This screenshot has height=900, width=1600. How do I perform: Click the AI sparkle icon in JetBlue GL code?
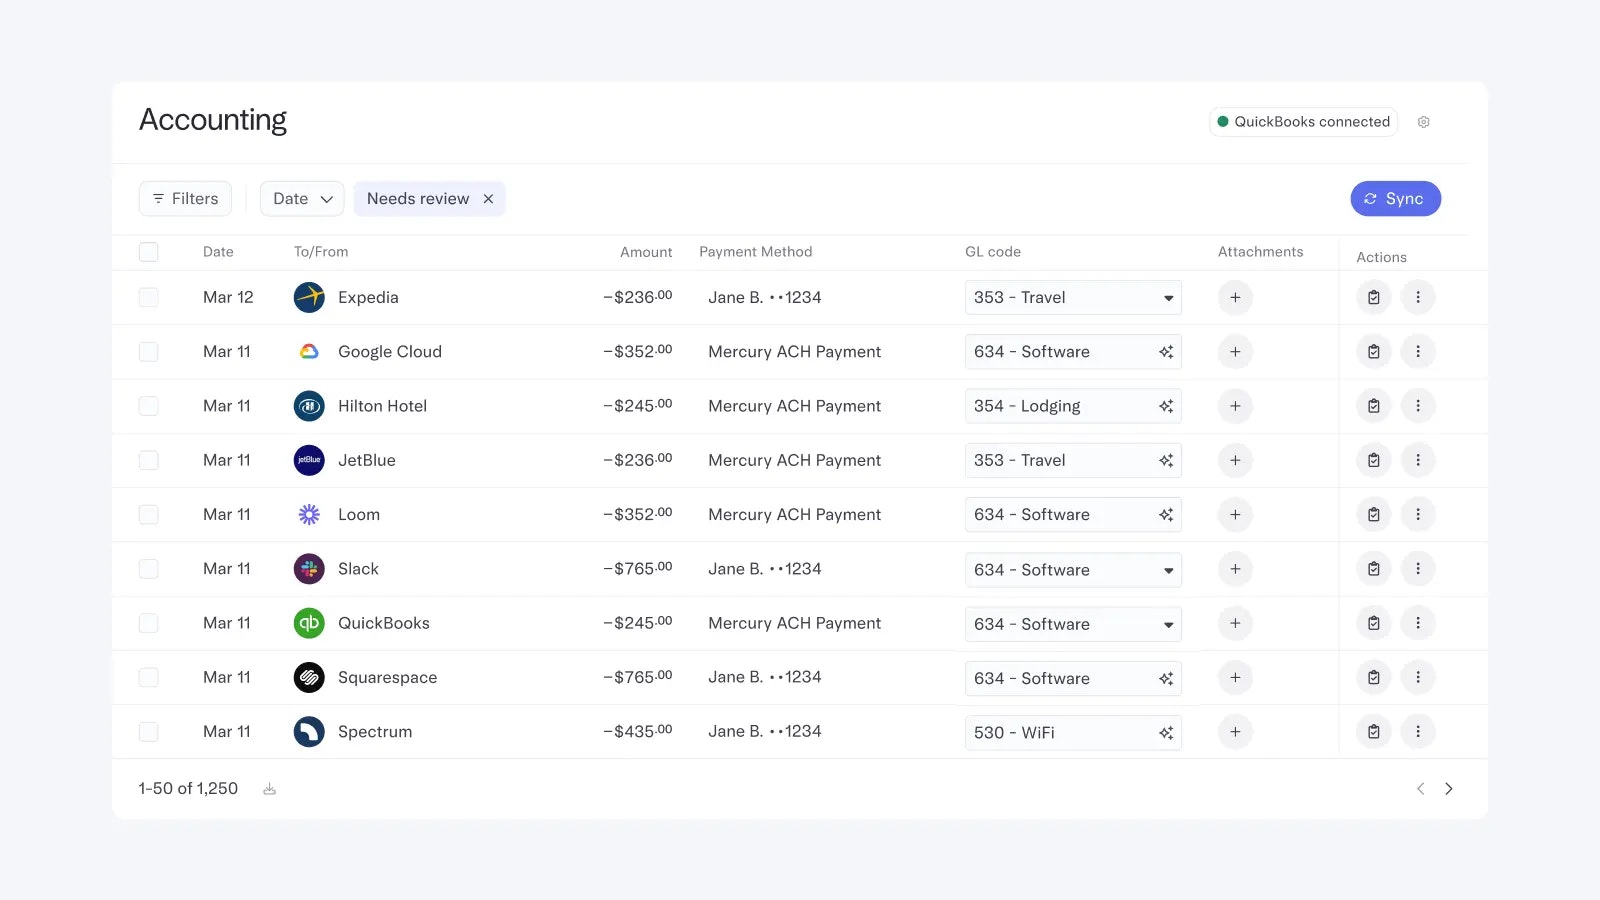[1165, 461]
